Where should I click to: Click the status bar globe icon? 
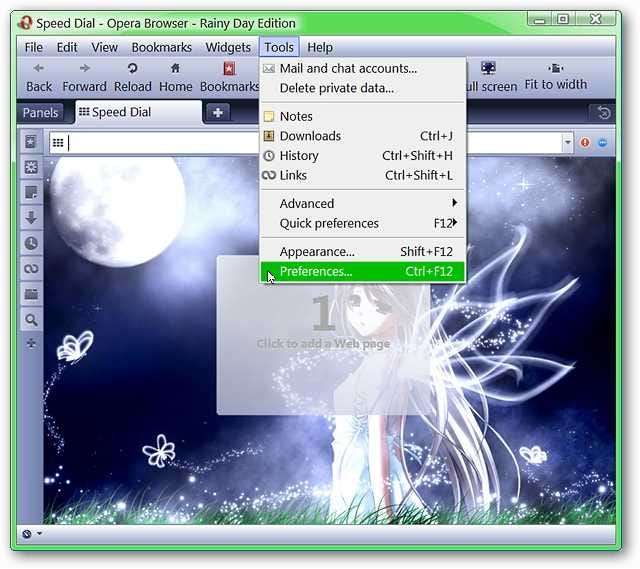pos(27,533)
